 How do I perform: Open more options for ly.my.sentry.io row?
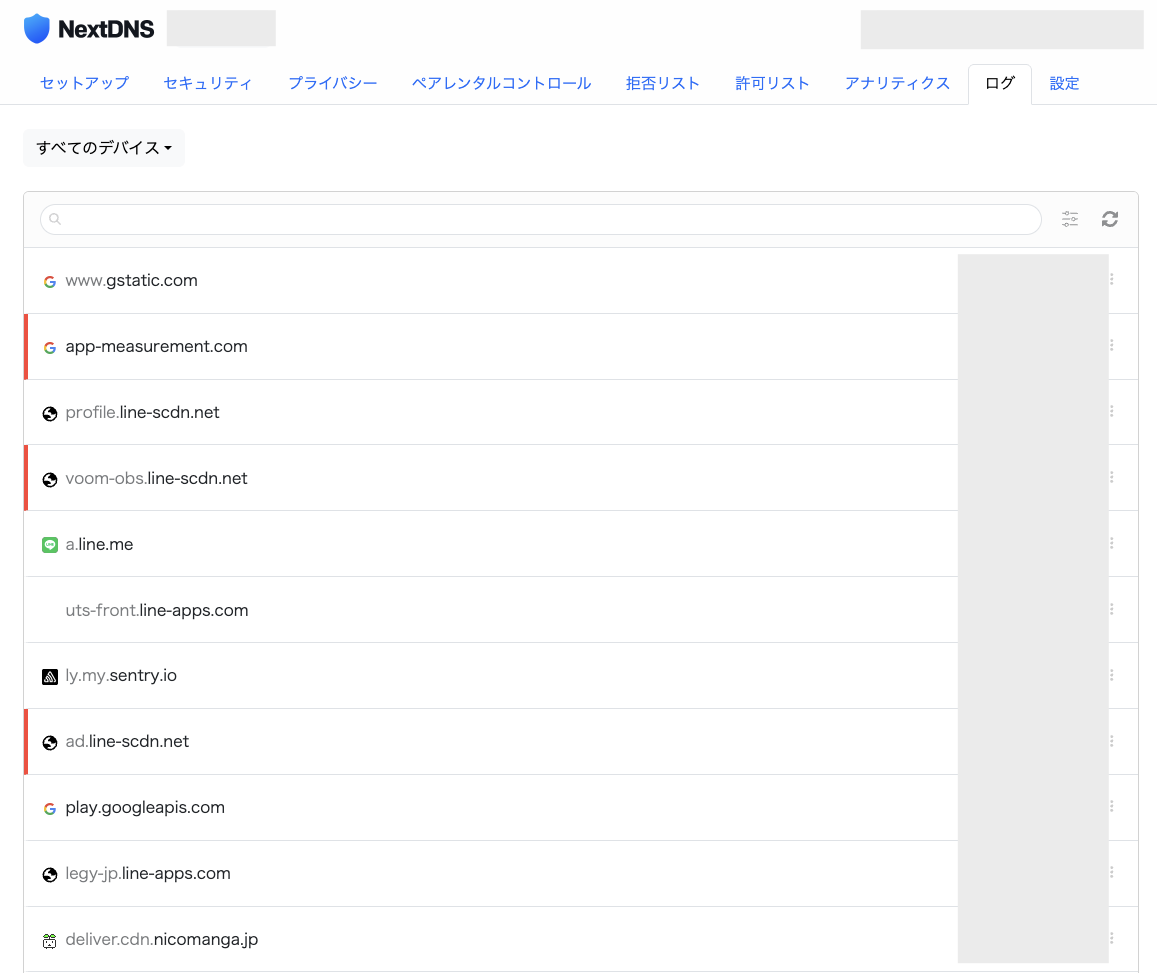click(1112, 675)
